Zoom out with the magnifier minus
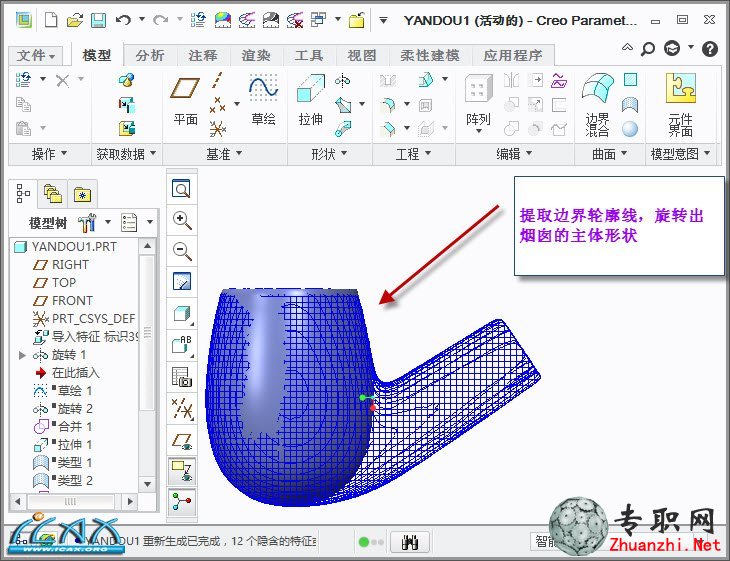730x561 pixels. coord(182,251)
